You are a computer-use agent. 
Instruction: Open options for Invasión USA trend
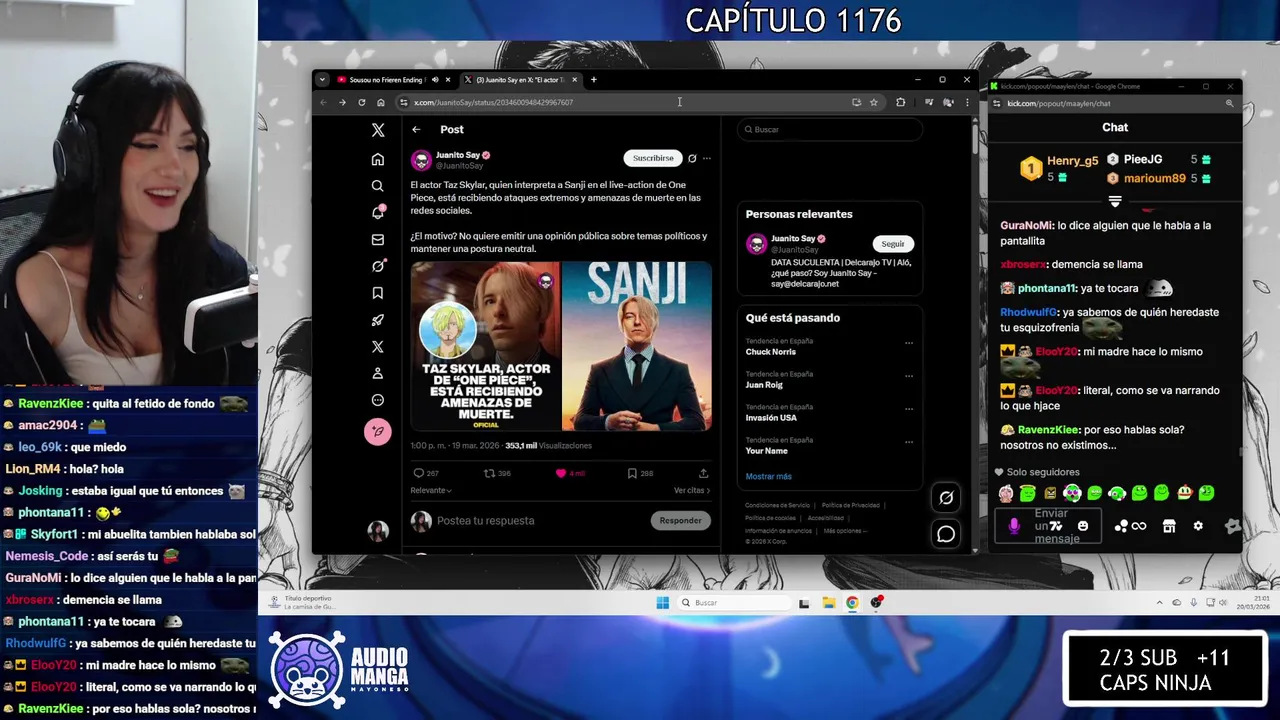click(909, 409)
